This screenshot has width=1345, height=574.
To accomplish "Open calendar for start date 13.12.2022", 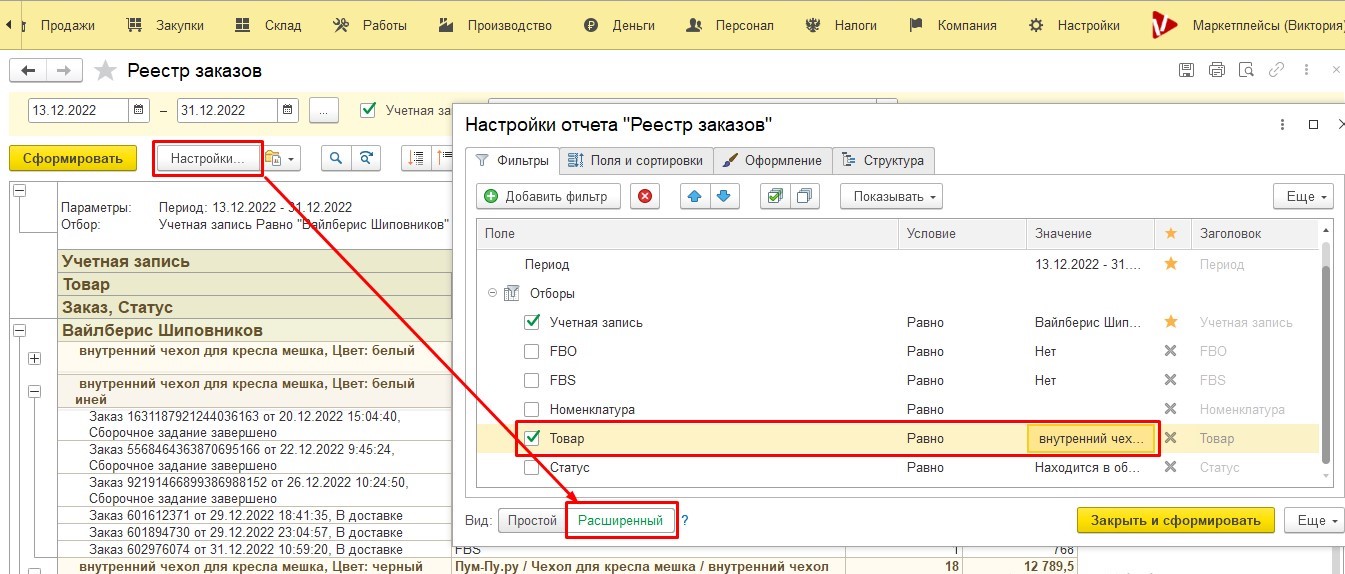I will [x=139, y=110].
